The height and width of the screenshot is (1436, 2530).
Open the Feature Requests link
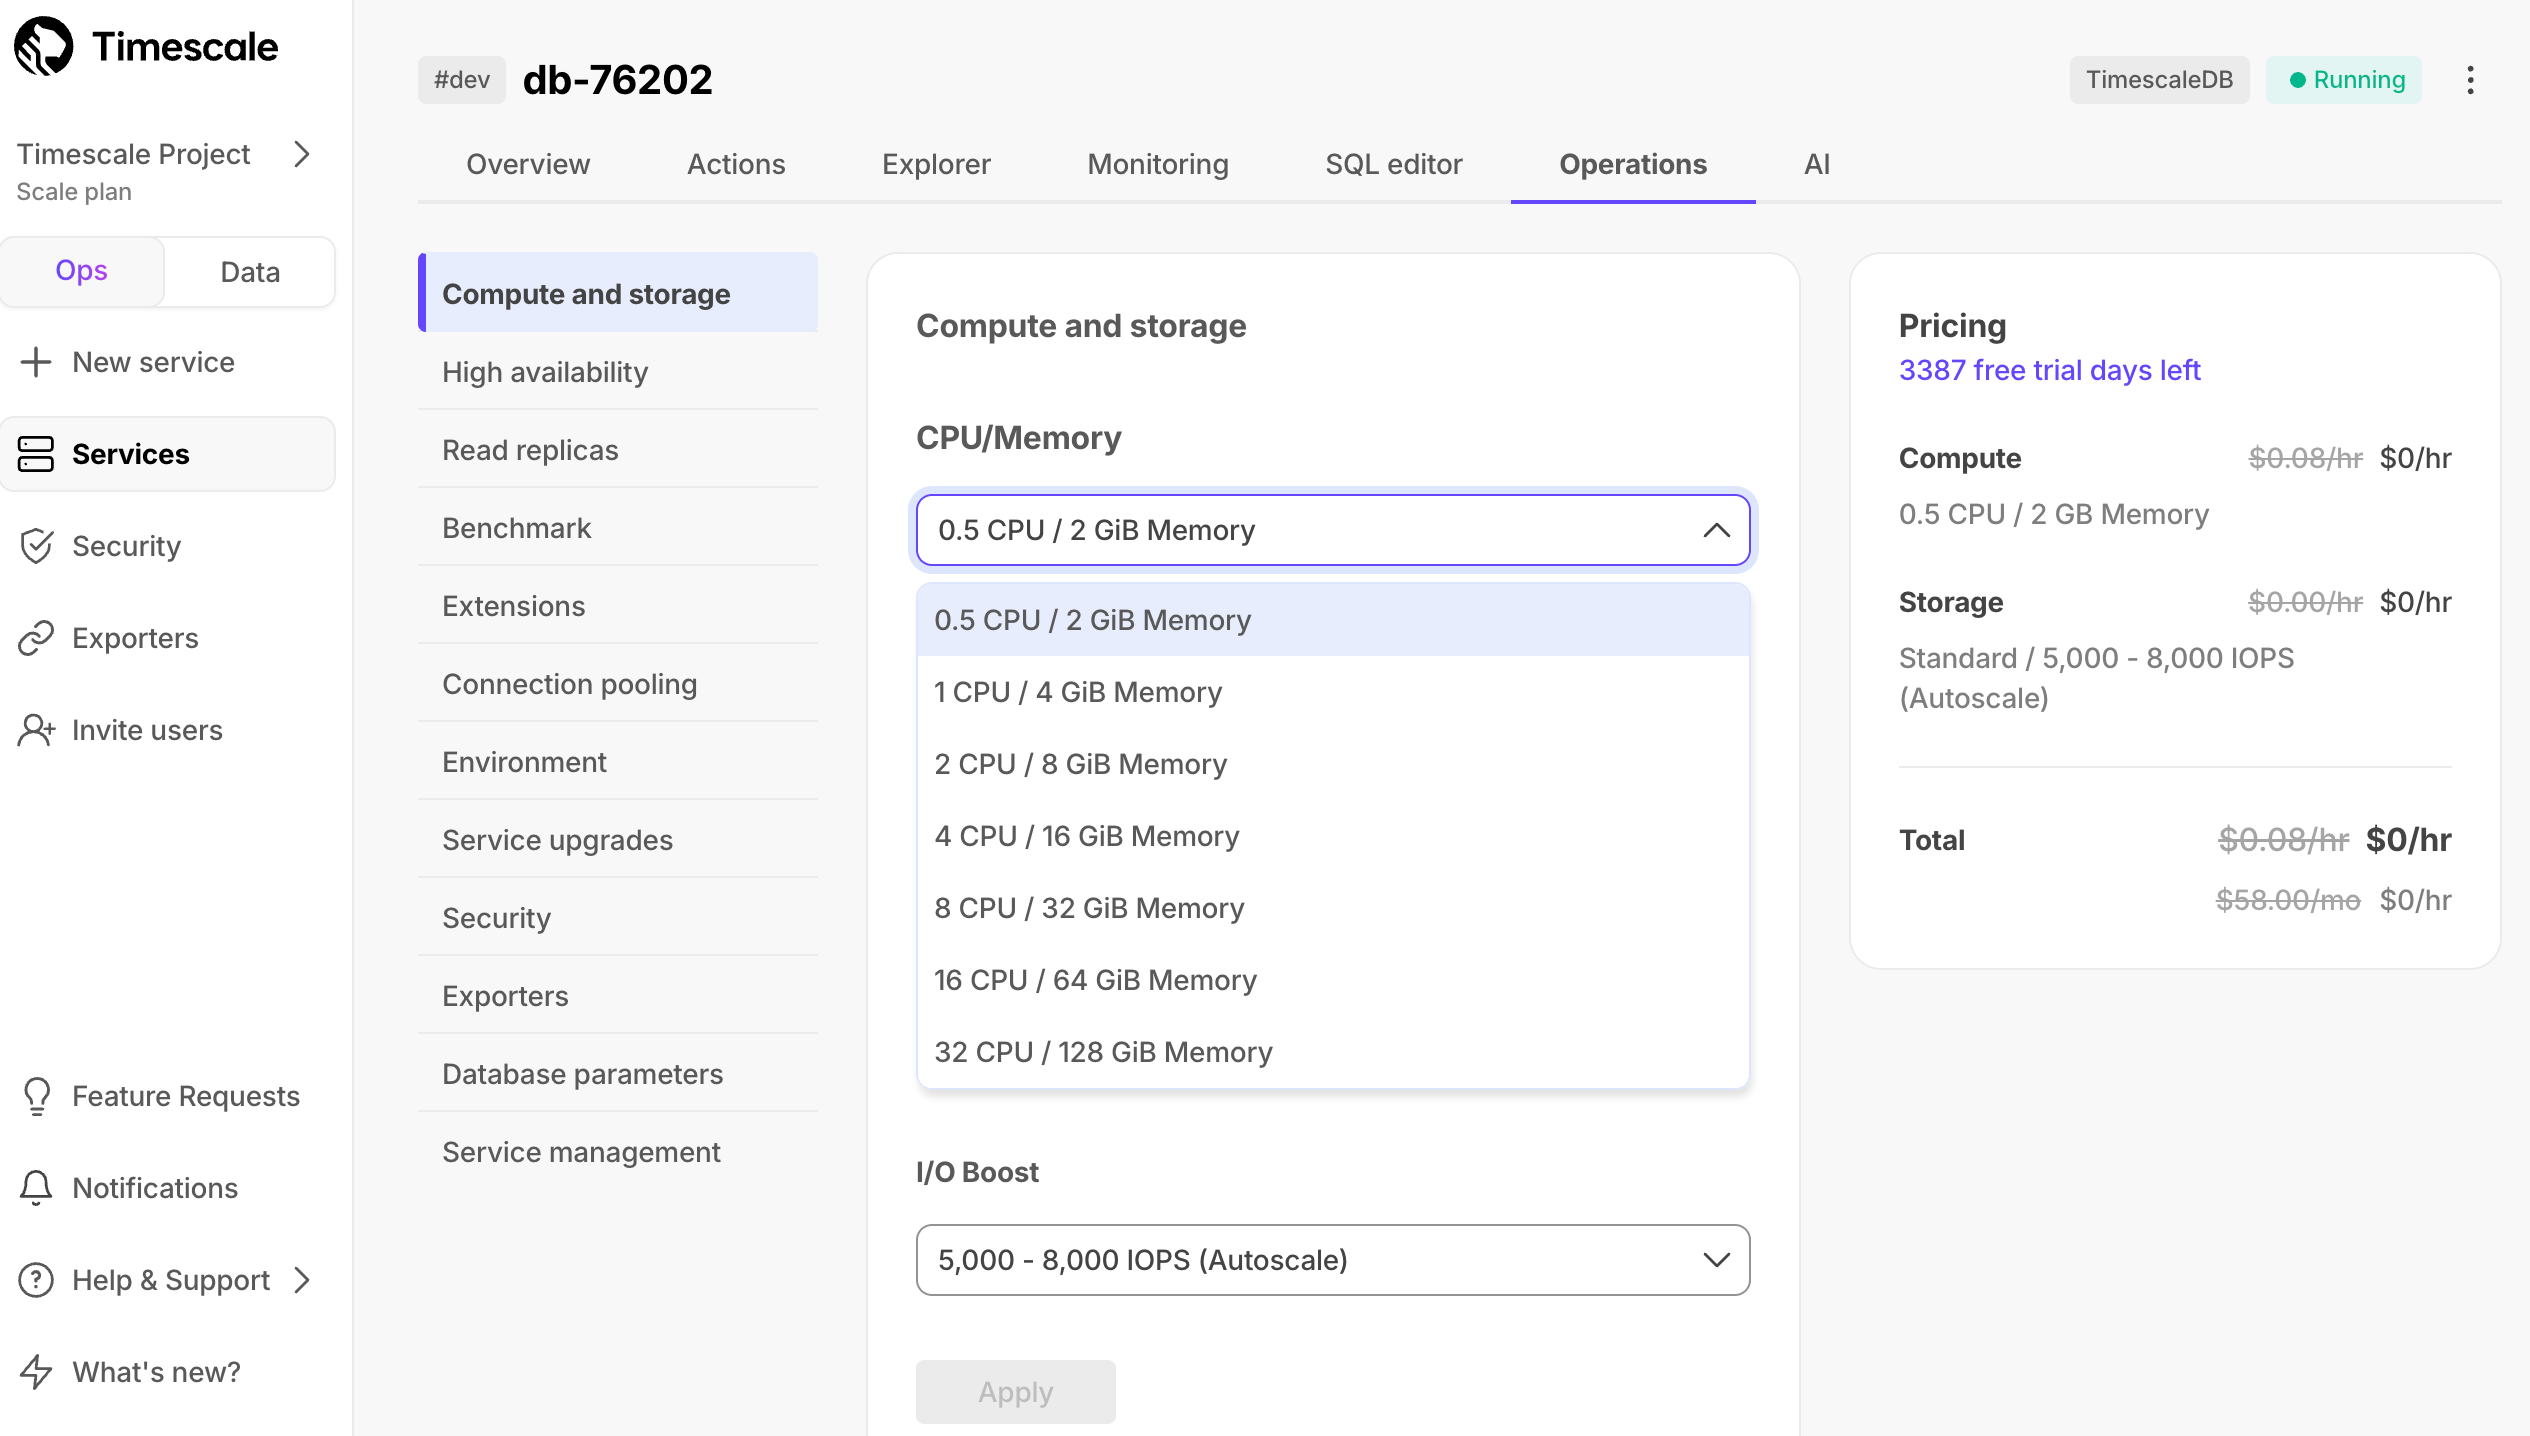pyautogui.click(x=186, y=1096)
